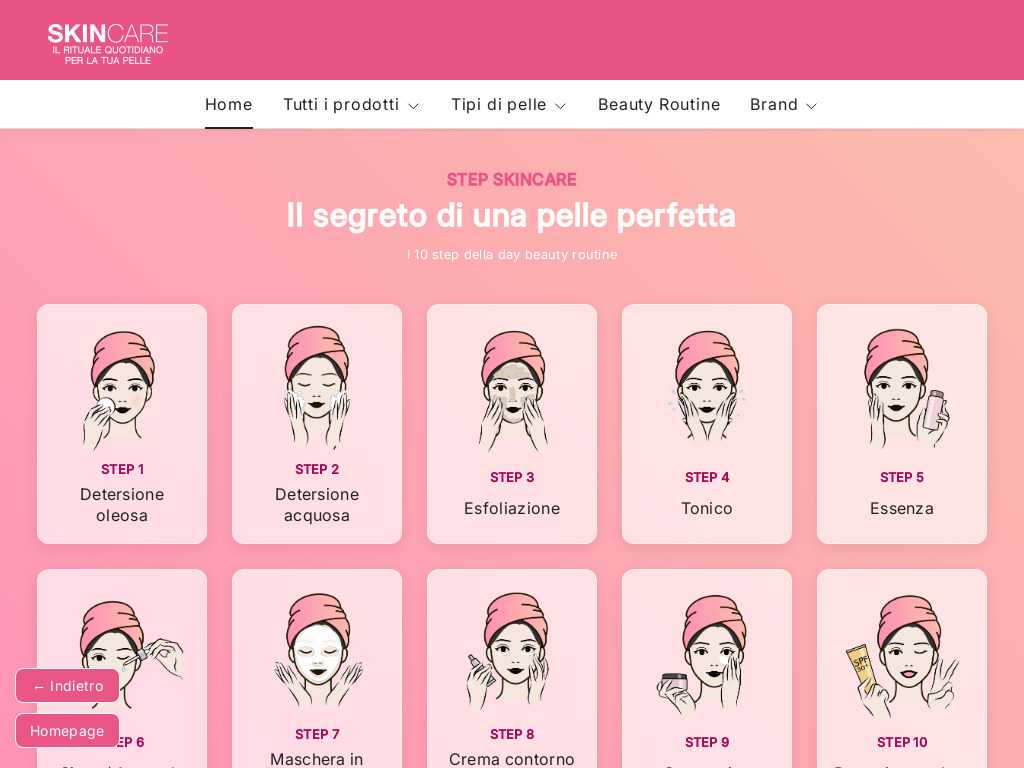
Task: Open the Beauty Routine menu item
Action: (659, 104)
